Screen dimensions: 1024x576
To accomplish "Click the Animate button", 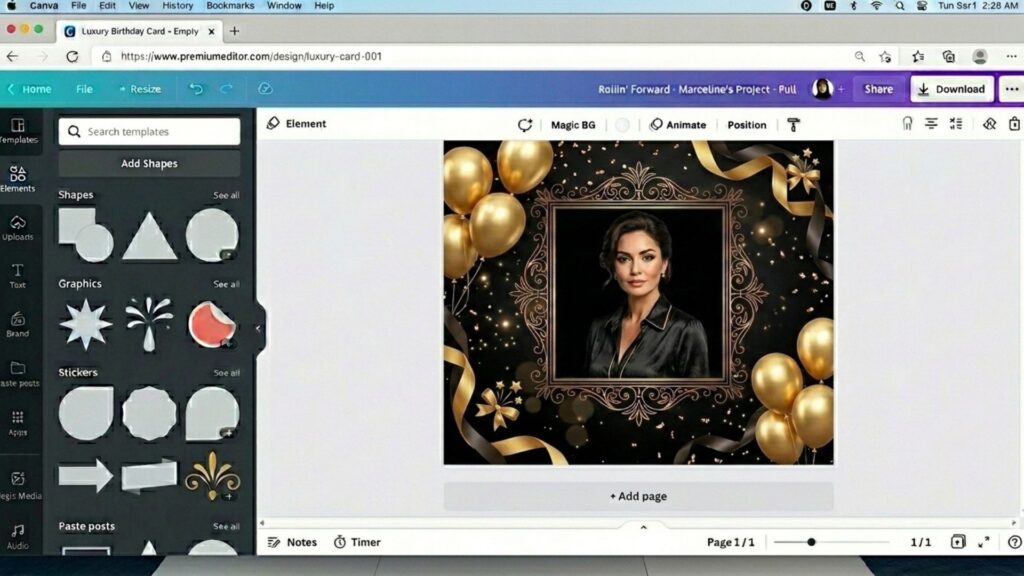I will [678, 125].
